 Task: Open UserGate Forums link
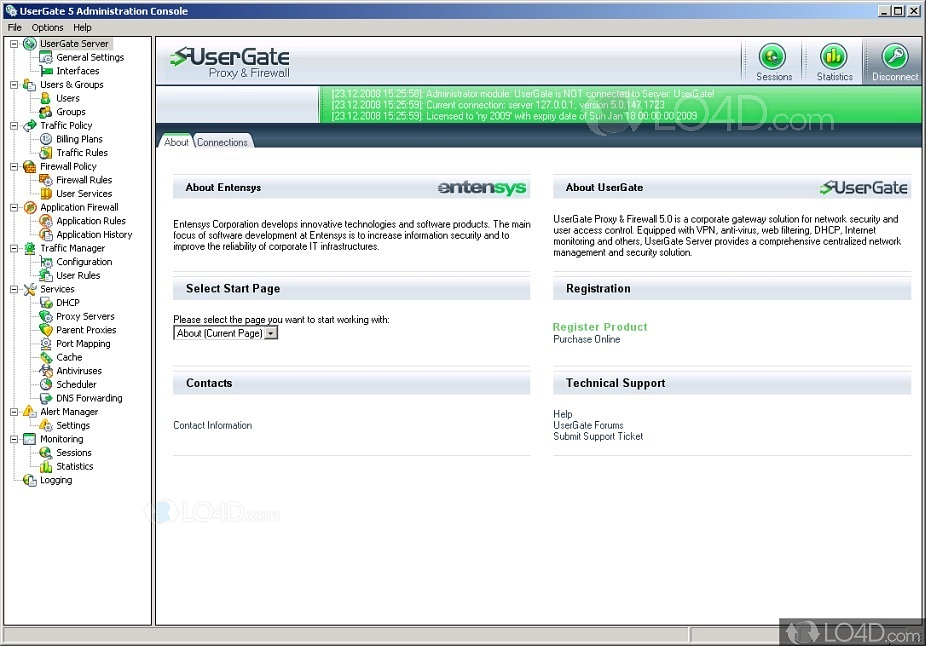[588, 425]
